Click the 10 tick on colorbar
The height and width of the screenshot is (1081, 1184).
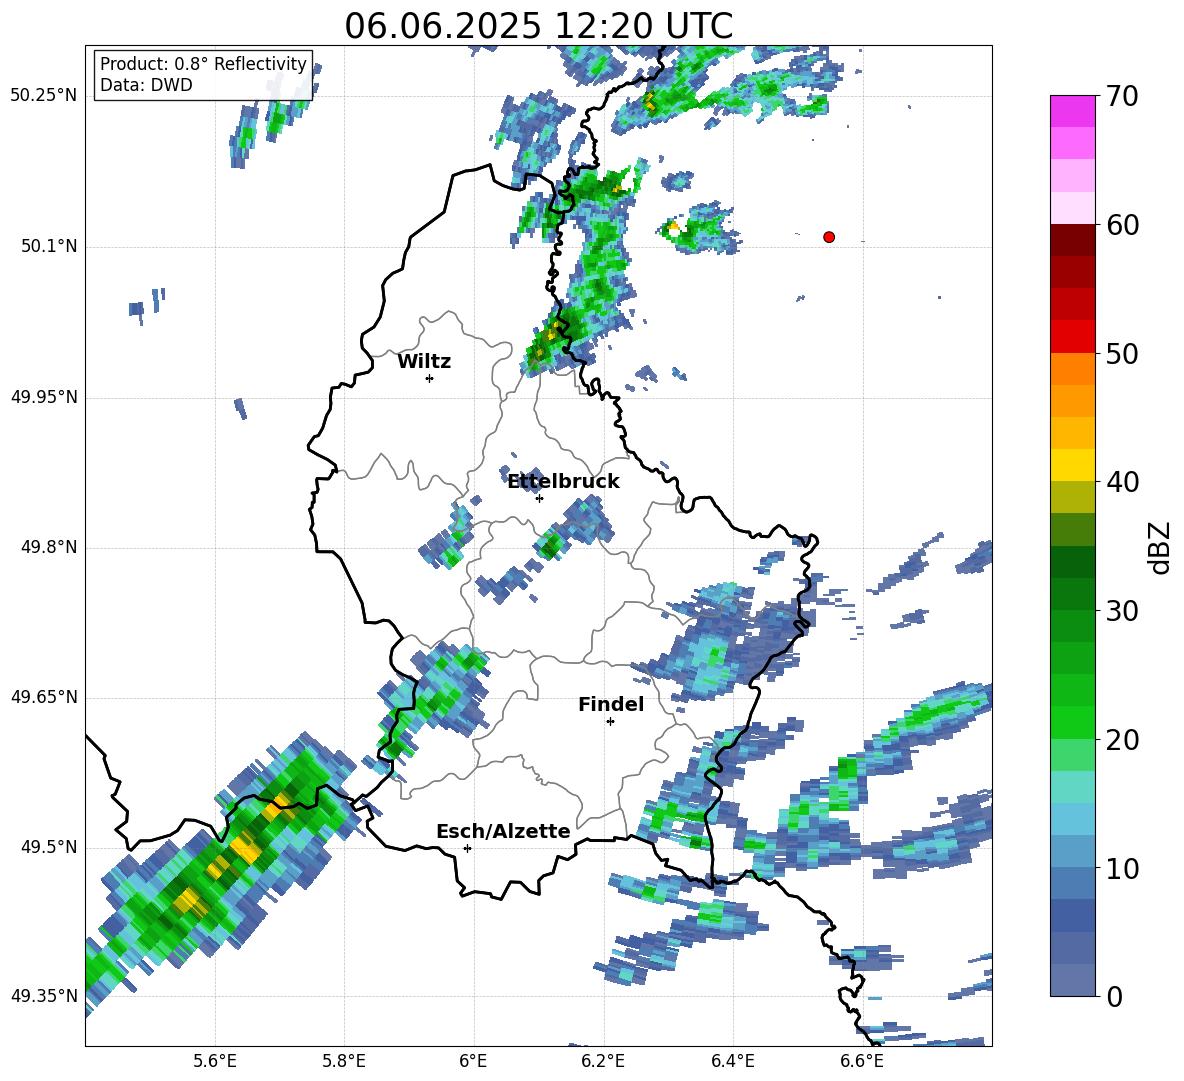click(x=1121, y=868)
